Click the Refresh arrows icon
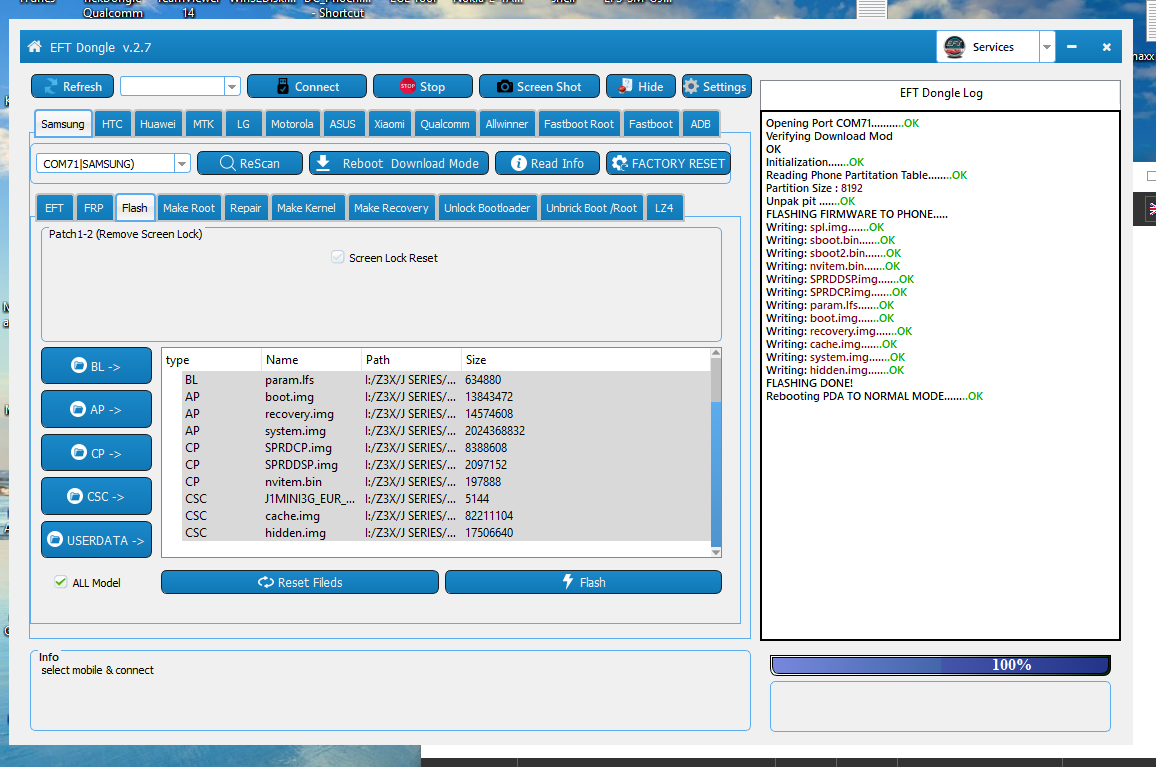 (49, 87)
